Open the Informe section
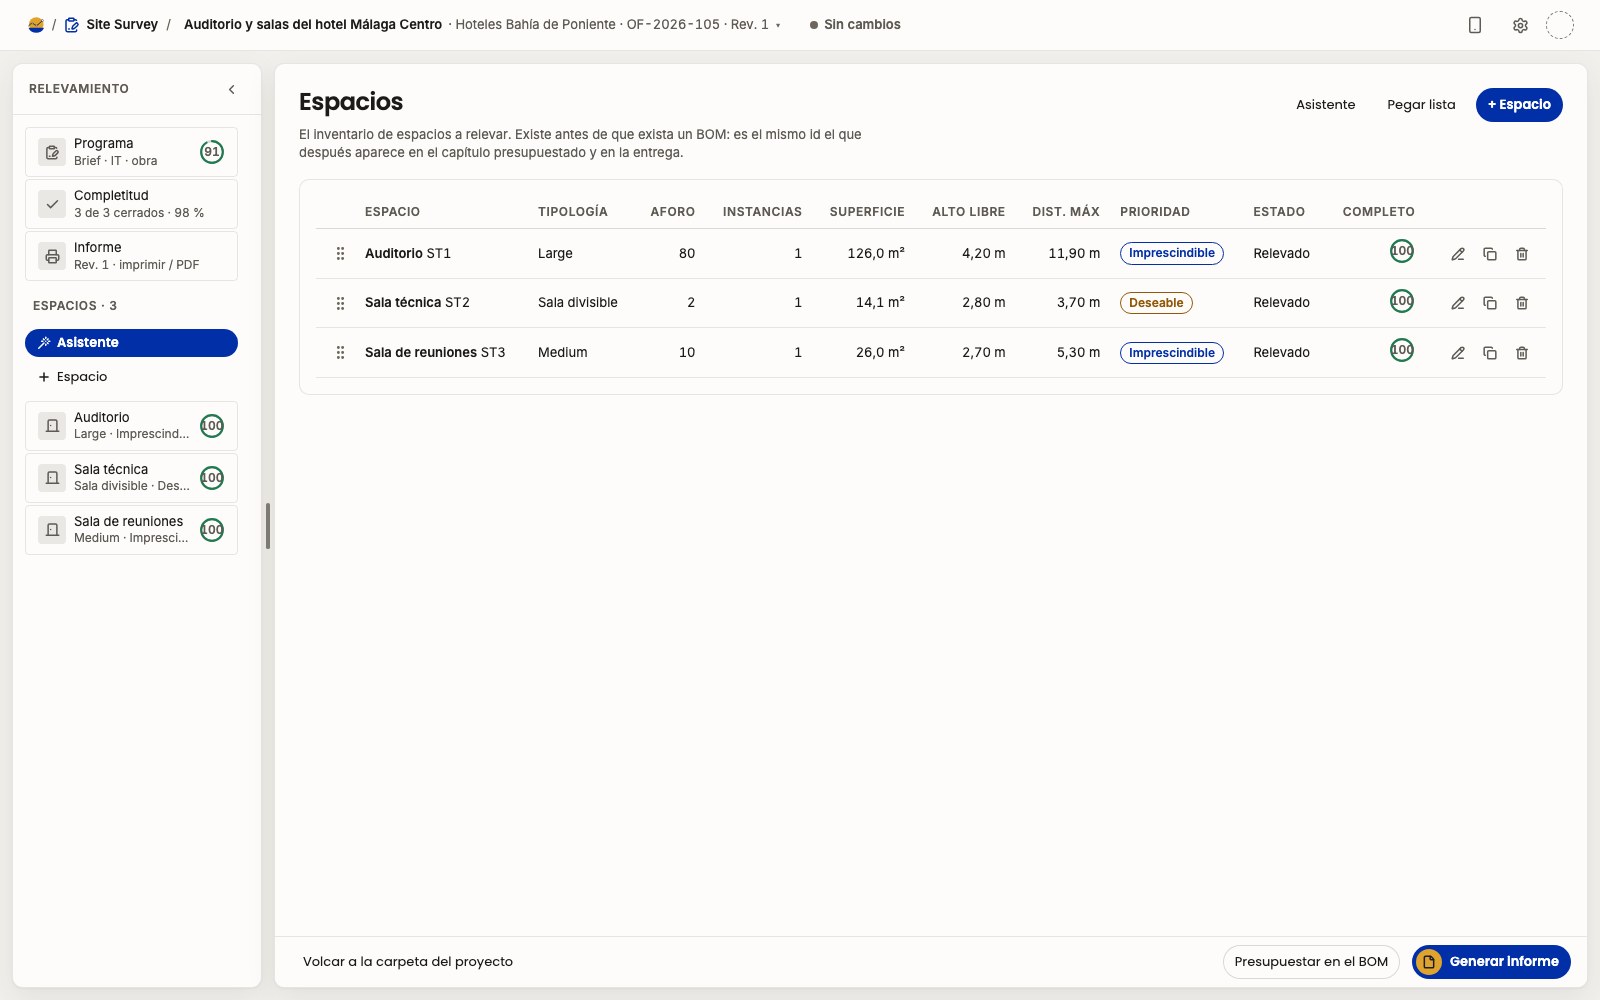The image size is (1600, 1000). pyautogui.click(x=131, y=256)
